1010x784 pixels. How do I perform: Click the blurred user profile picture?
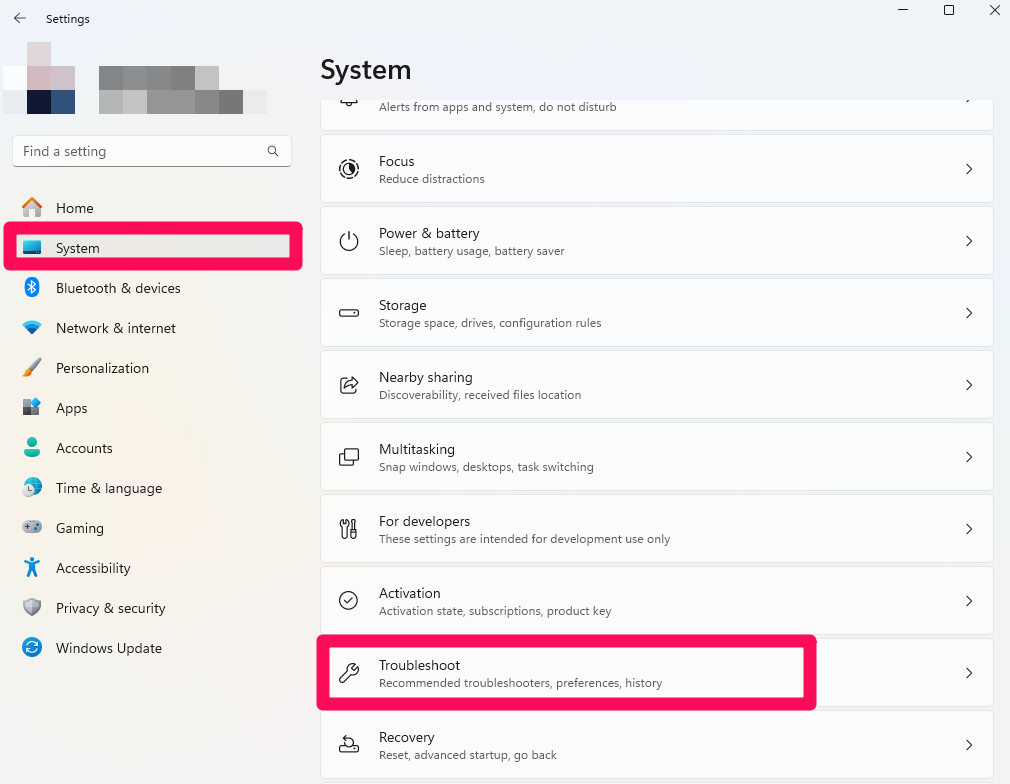39,78
